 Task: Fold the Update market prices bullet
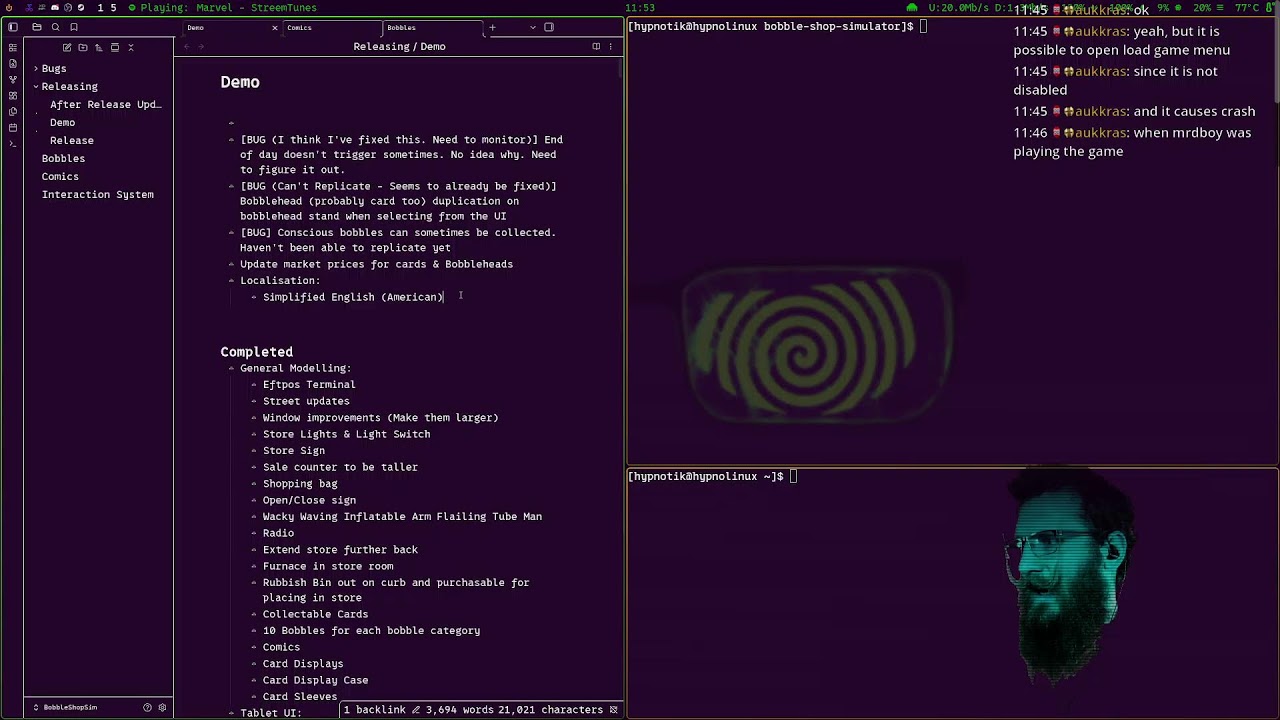point(231,264)
